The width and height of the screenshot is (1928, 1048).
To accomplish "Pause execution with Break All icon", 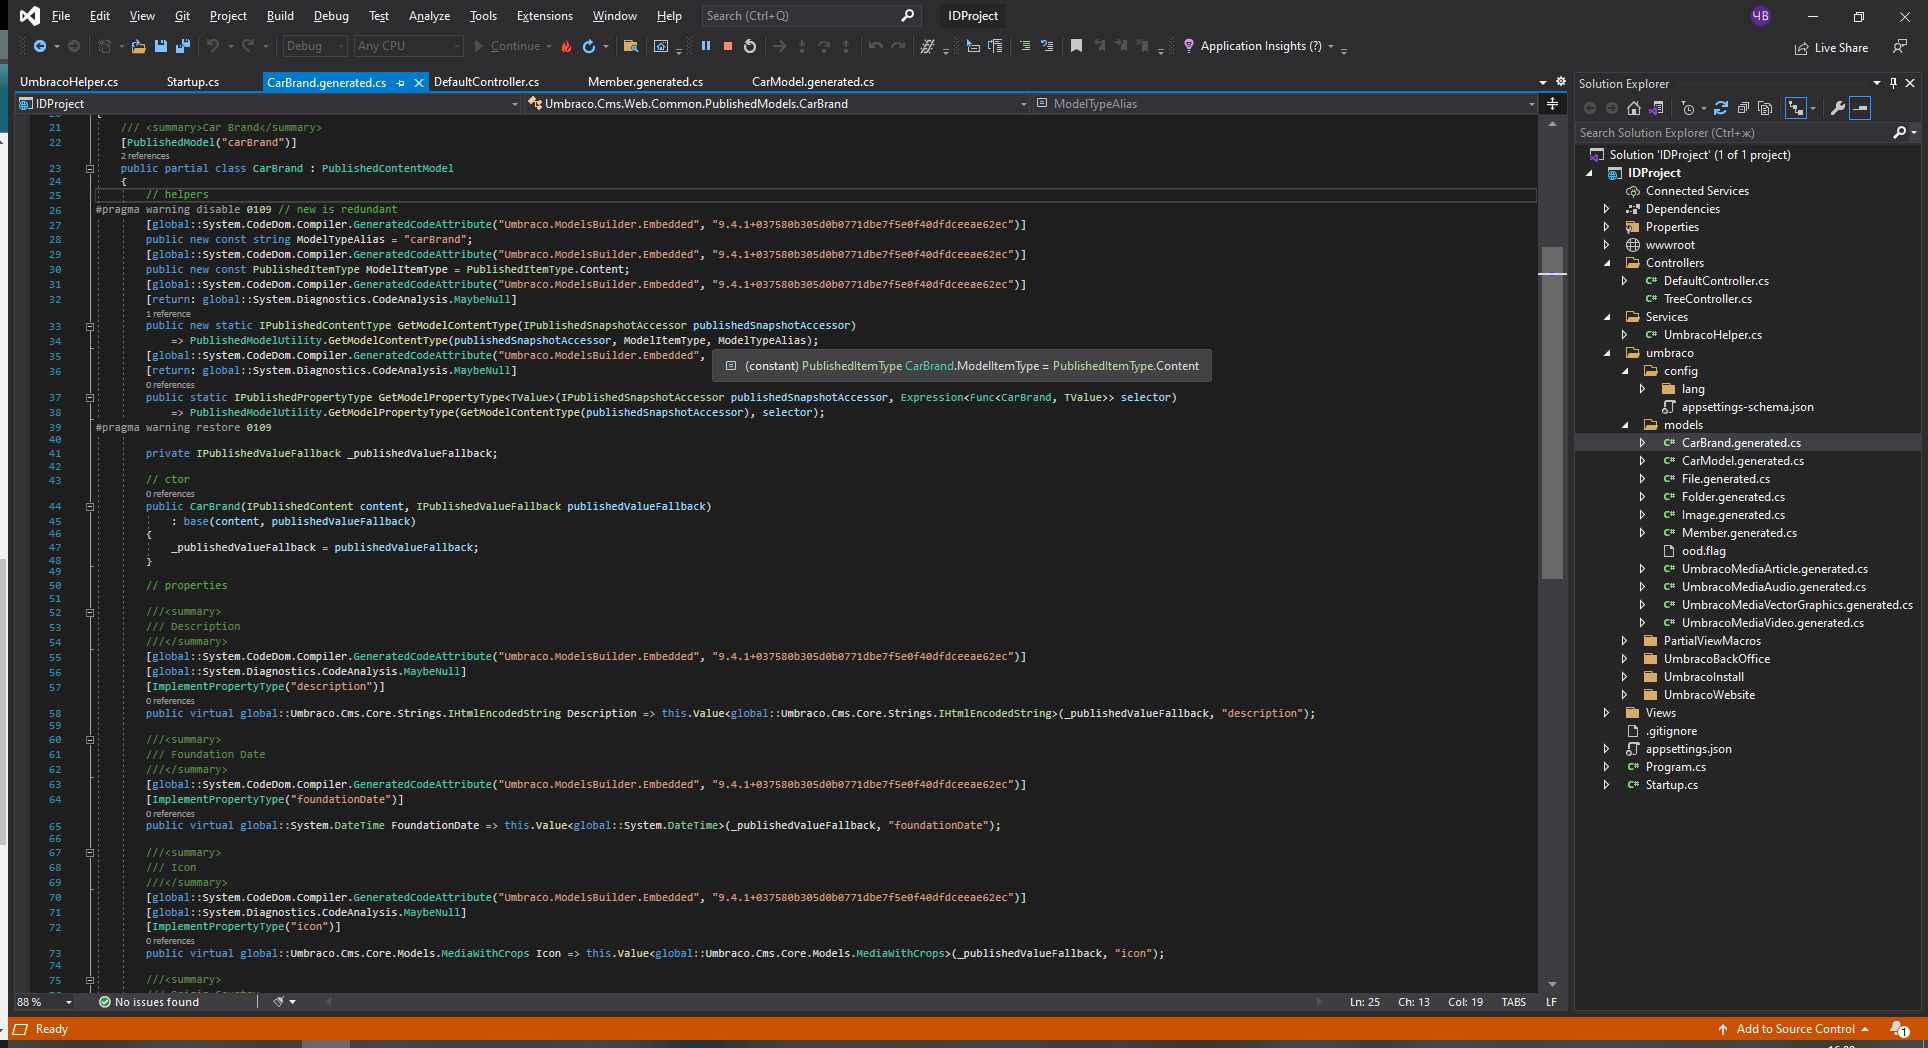I will coord(706,46).
